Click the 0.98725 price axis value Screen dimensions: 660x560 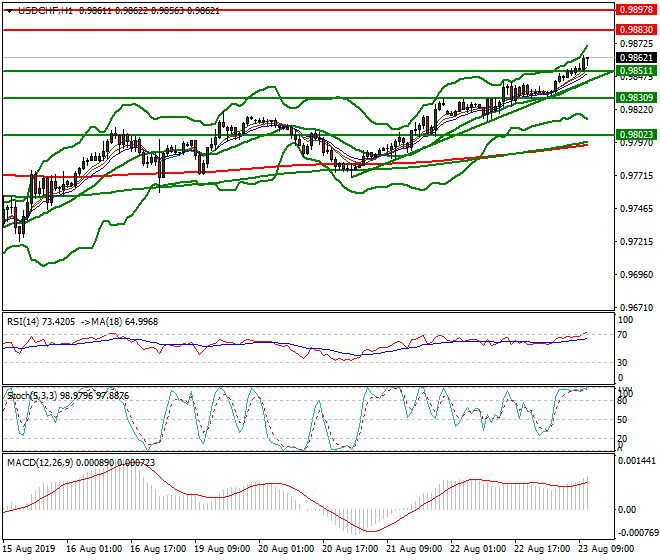(x=637, y=44)
